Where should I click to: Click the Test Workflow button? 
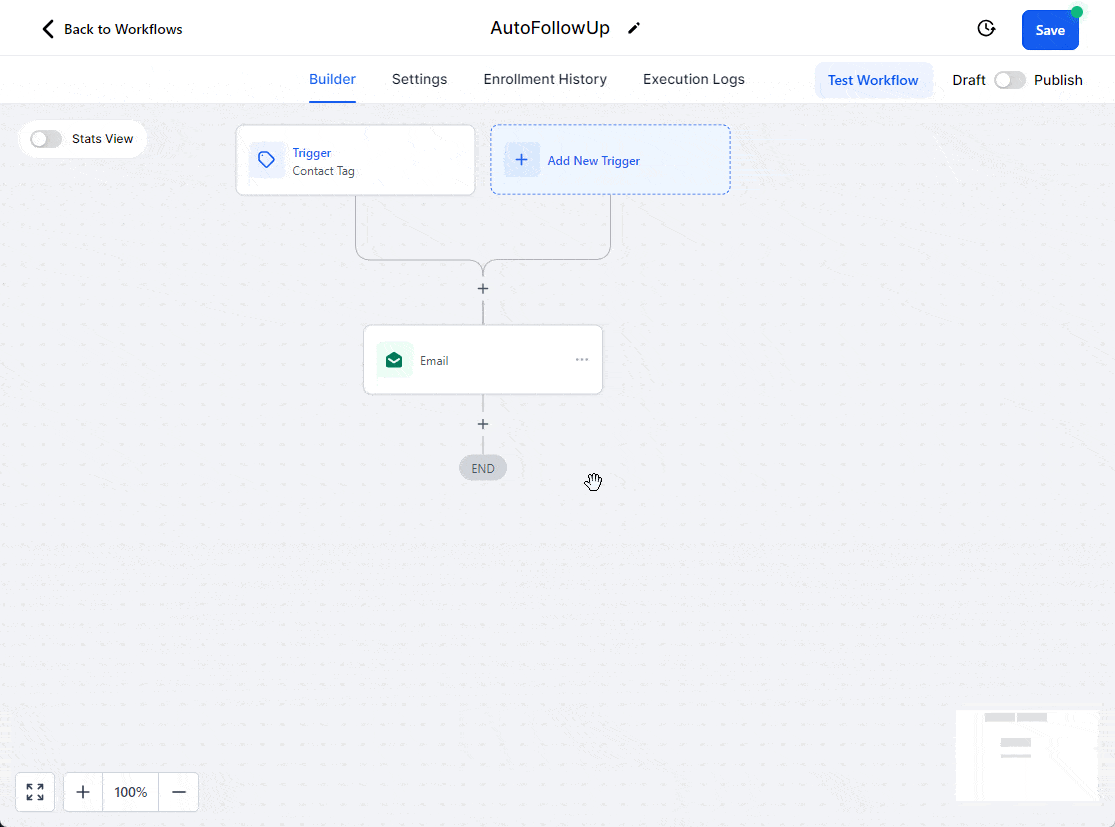click(x=873, y=80)
